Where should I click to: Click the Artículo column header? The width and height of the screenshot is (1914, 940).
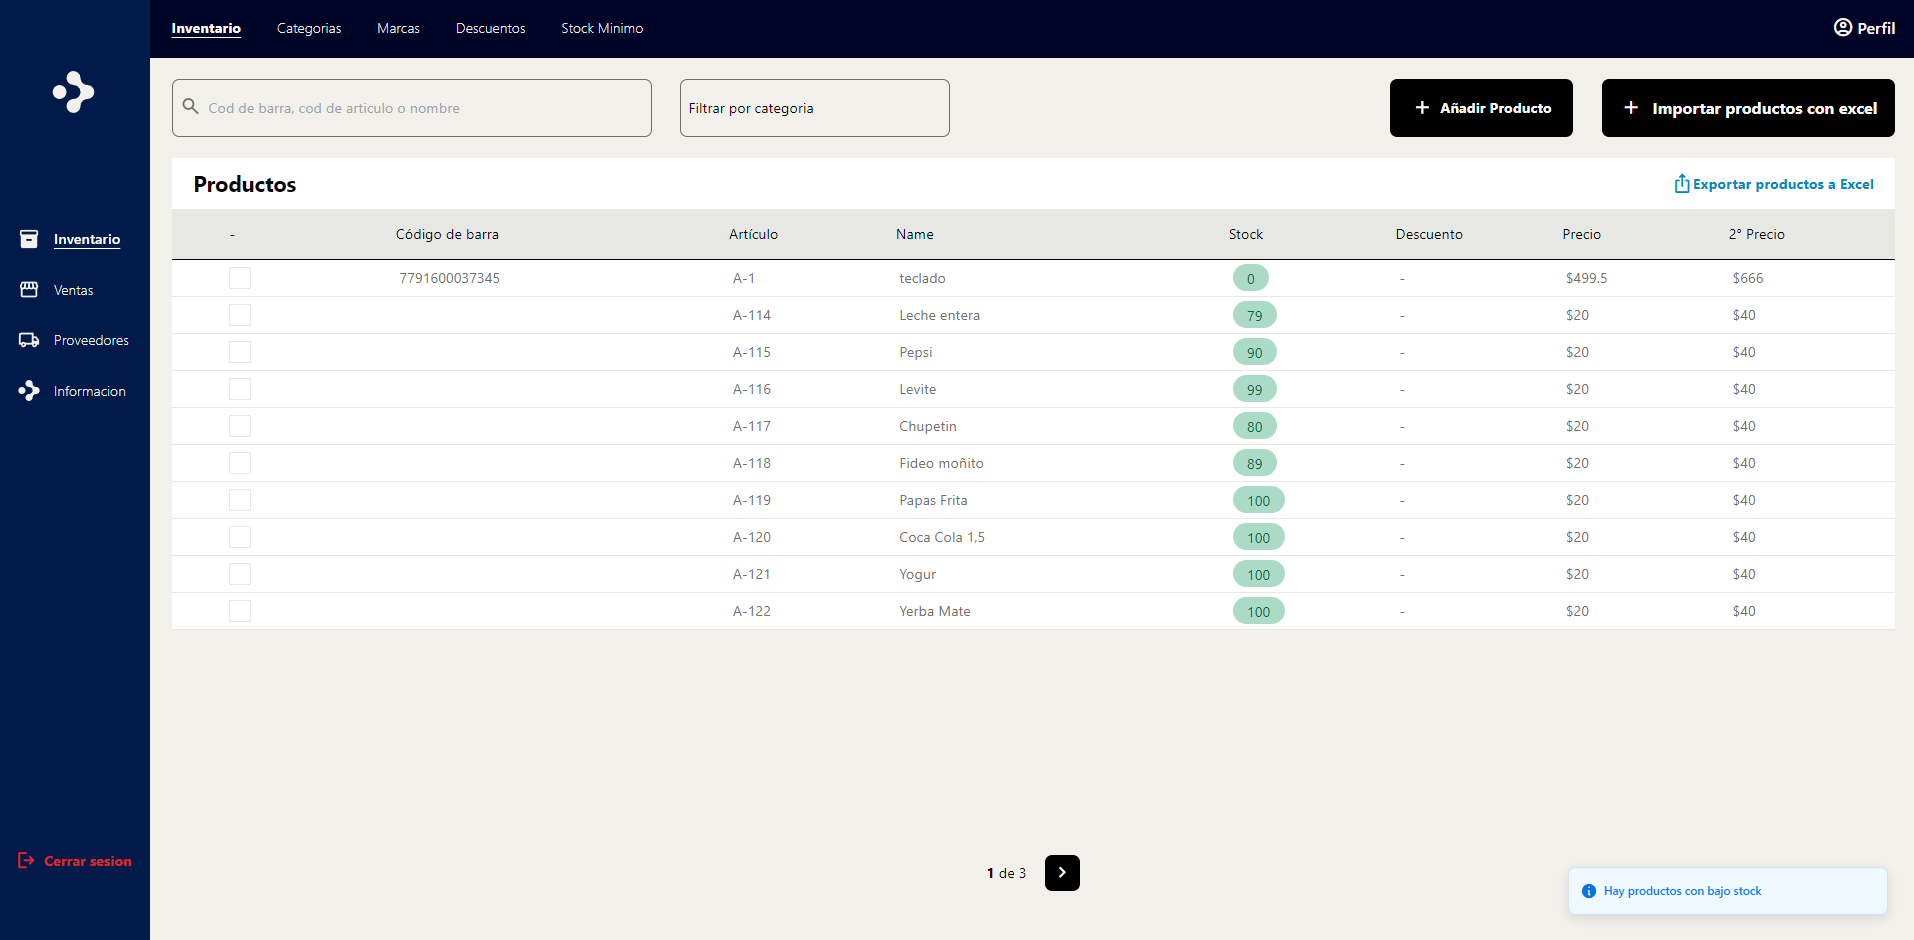[753, 234]
